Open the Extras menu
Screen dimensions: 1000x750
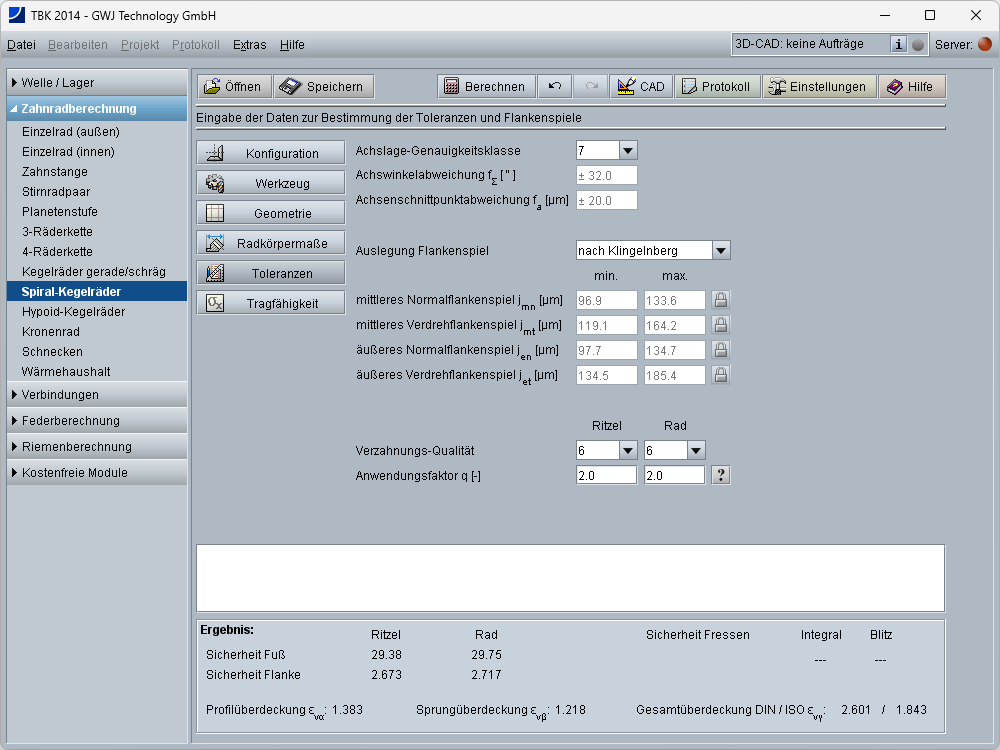click(x=250, y=45)
